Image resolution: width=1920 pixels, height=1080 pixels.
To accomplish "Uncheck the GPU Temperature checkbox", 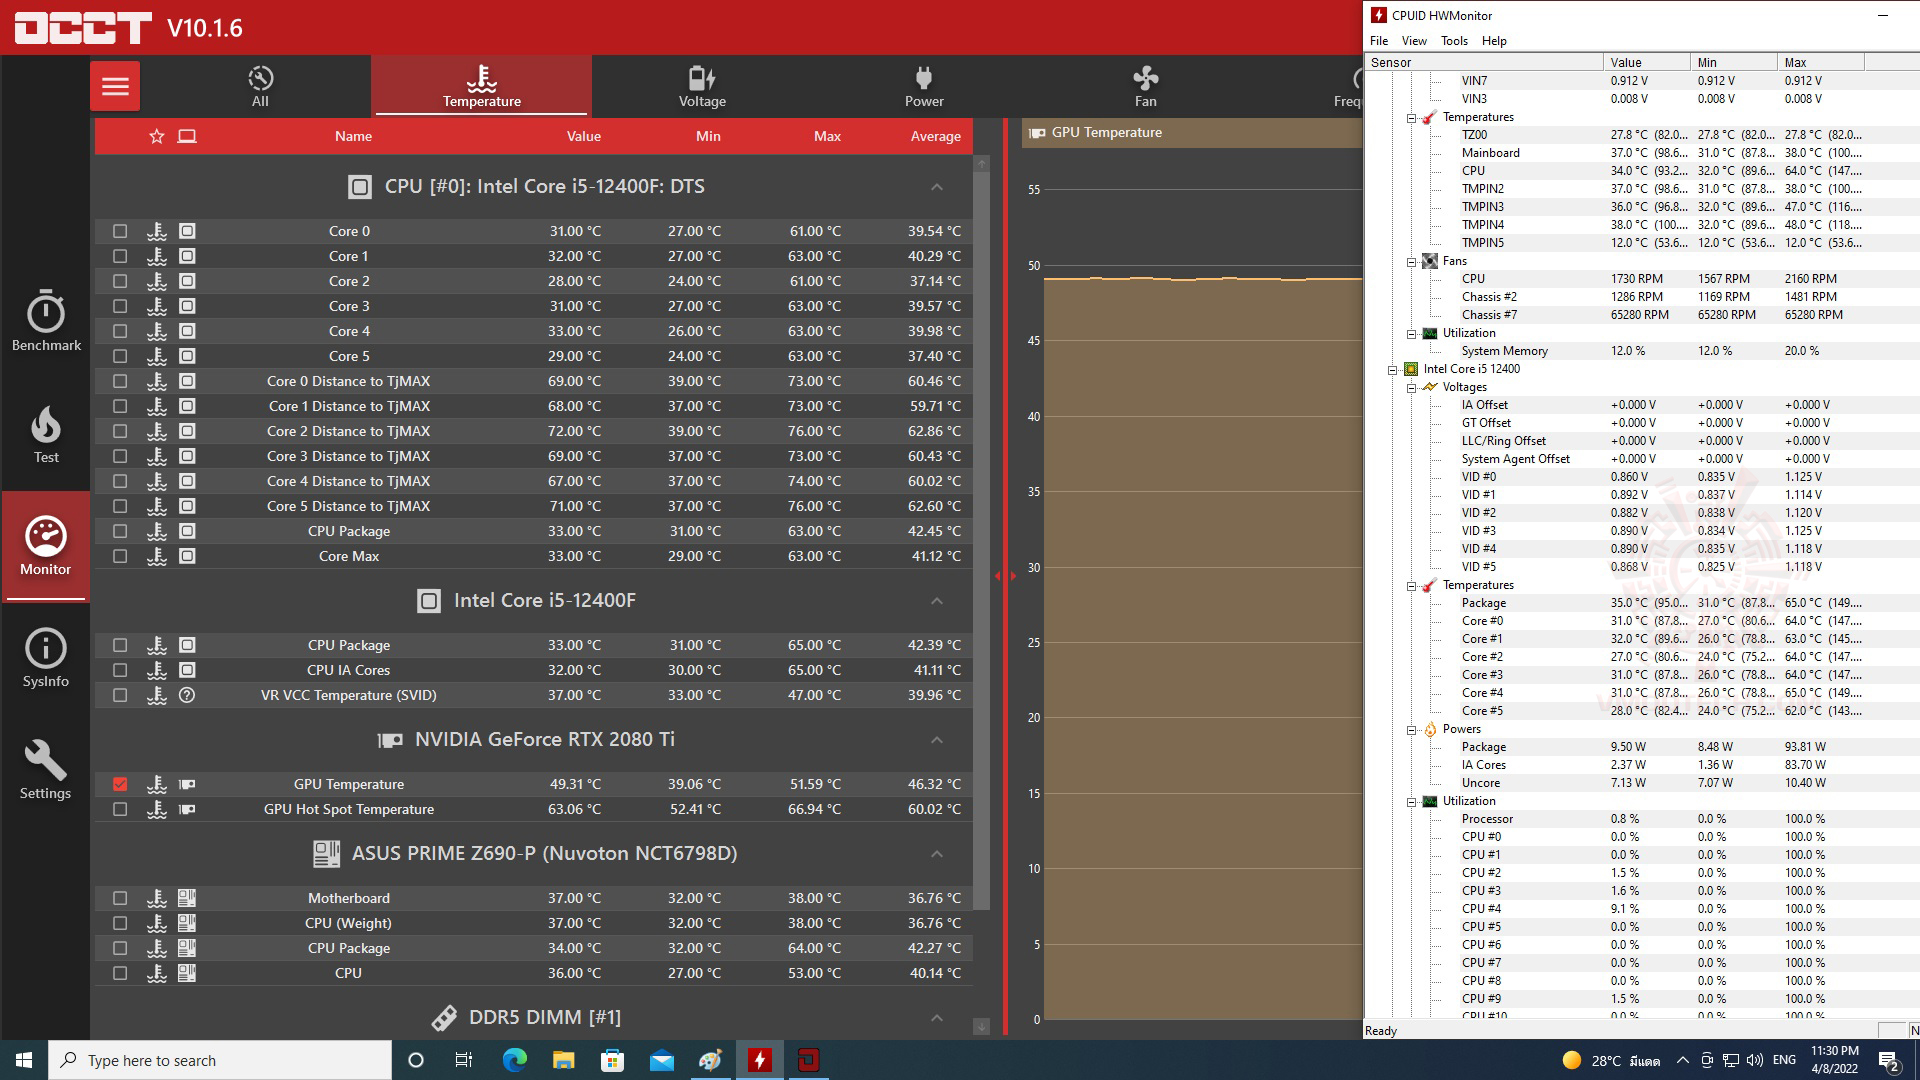I will click(x=120, y=784).
